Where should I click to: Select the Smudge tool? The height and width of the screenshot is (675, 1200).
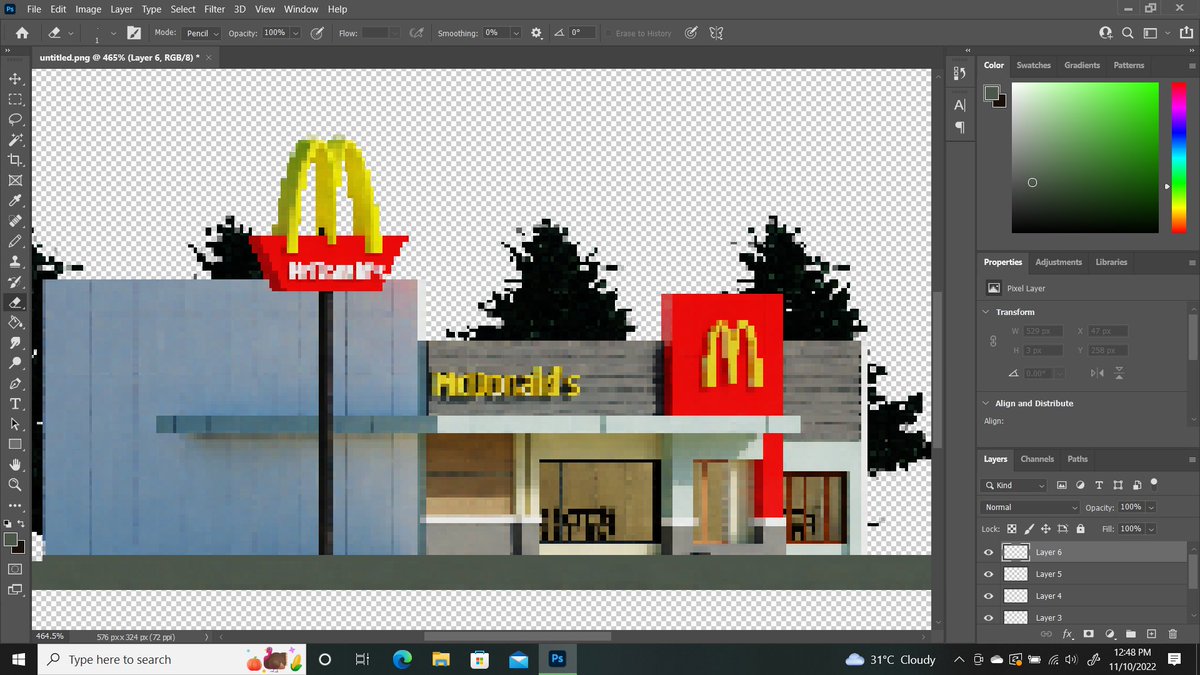tap(15, 343)
